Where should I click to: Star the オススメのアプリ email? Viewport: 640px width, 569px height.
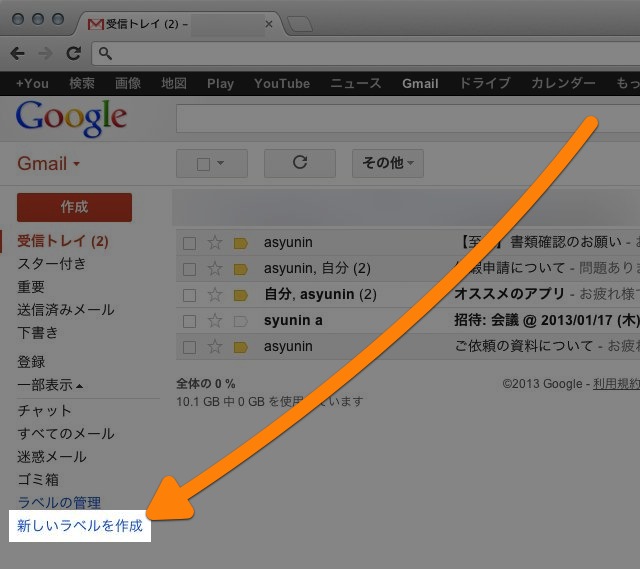(215, 295)
